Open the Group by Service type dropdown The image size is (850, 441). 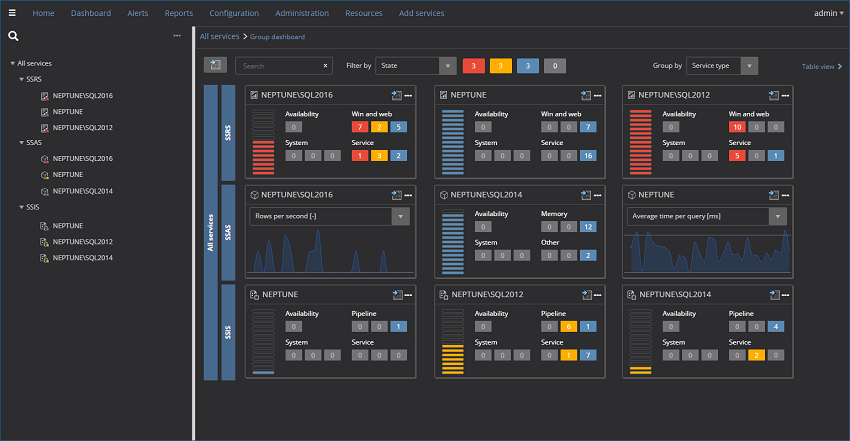722,66
